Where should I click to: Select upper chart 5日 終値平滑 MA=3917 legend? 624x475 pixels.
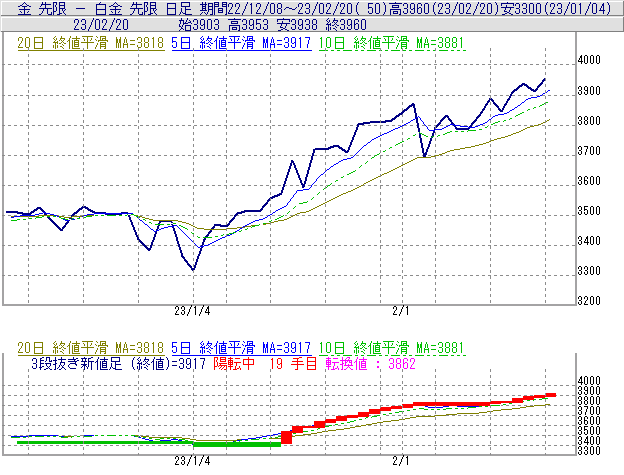(241, 43)
